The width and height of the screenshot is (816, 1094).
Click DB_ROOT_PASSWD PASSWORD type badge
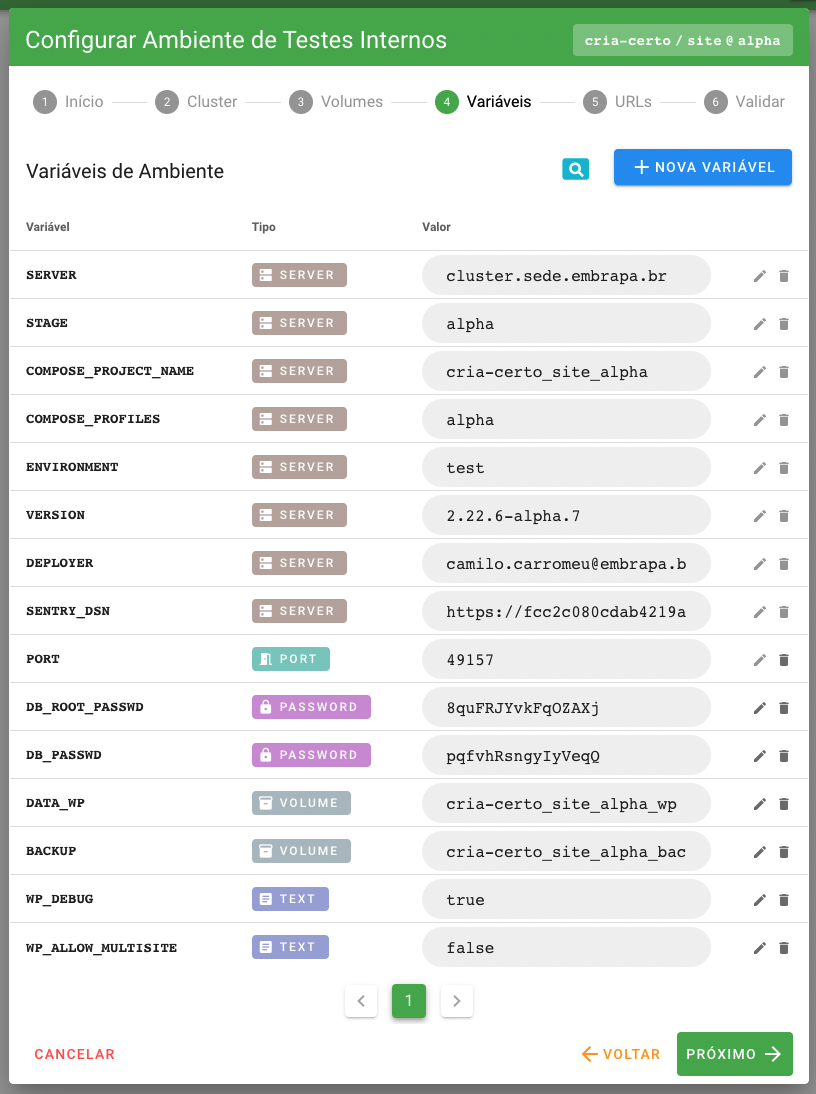click(x=311, y=707)
